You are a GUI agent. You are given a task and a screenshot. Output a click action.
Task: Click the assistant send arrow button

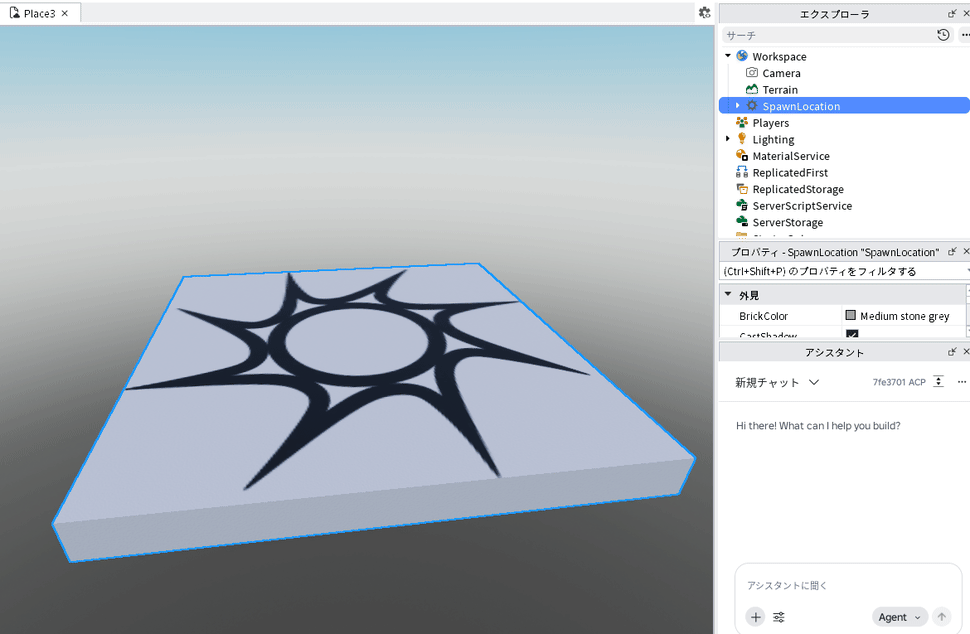tap(942, 617)
